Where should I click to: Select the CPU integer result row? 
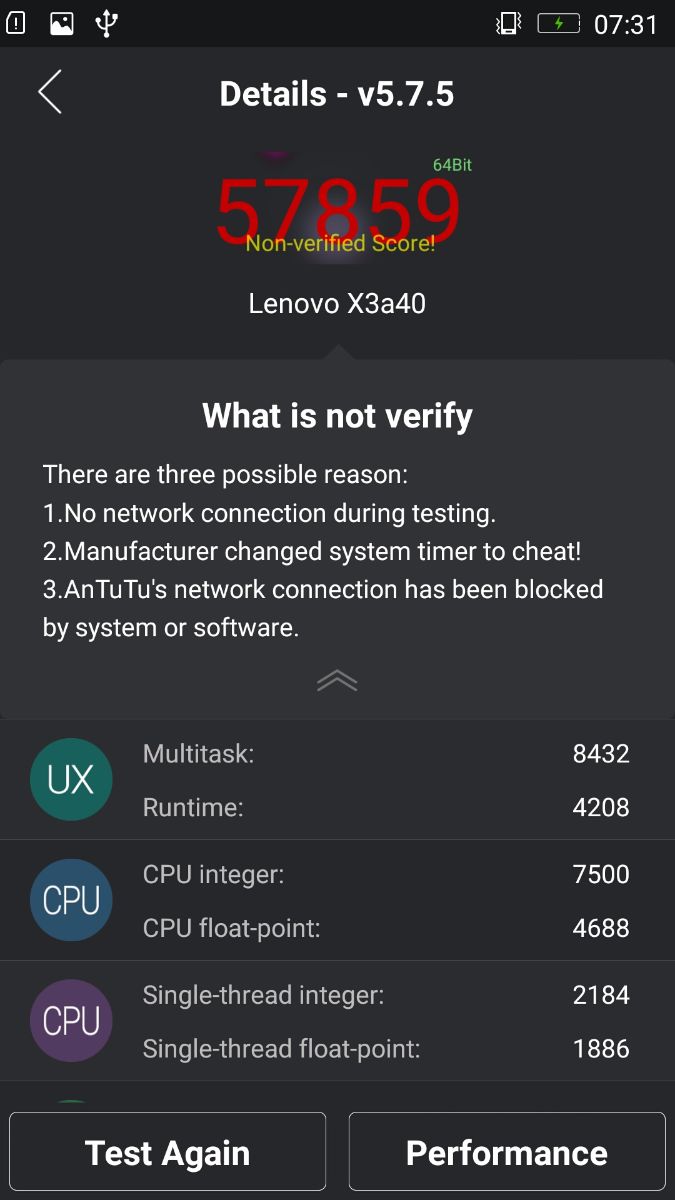pyautogui.click(x=386, y=874)
